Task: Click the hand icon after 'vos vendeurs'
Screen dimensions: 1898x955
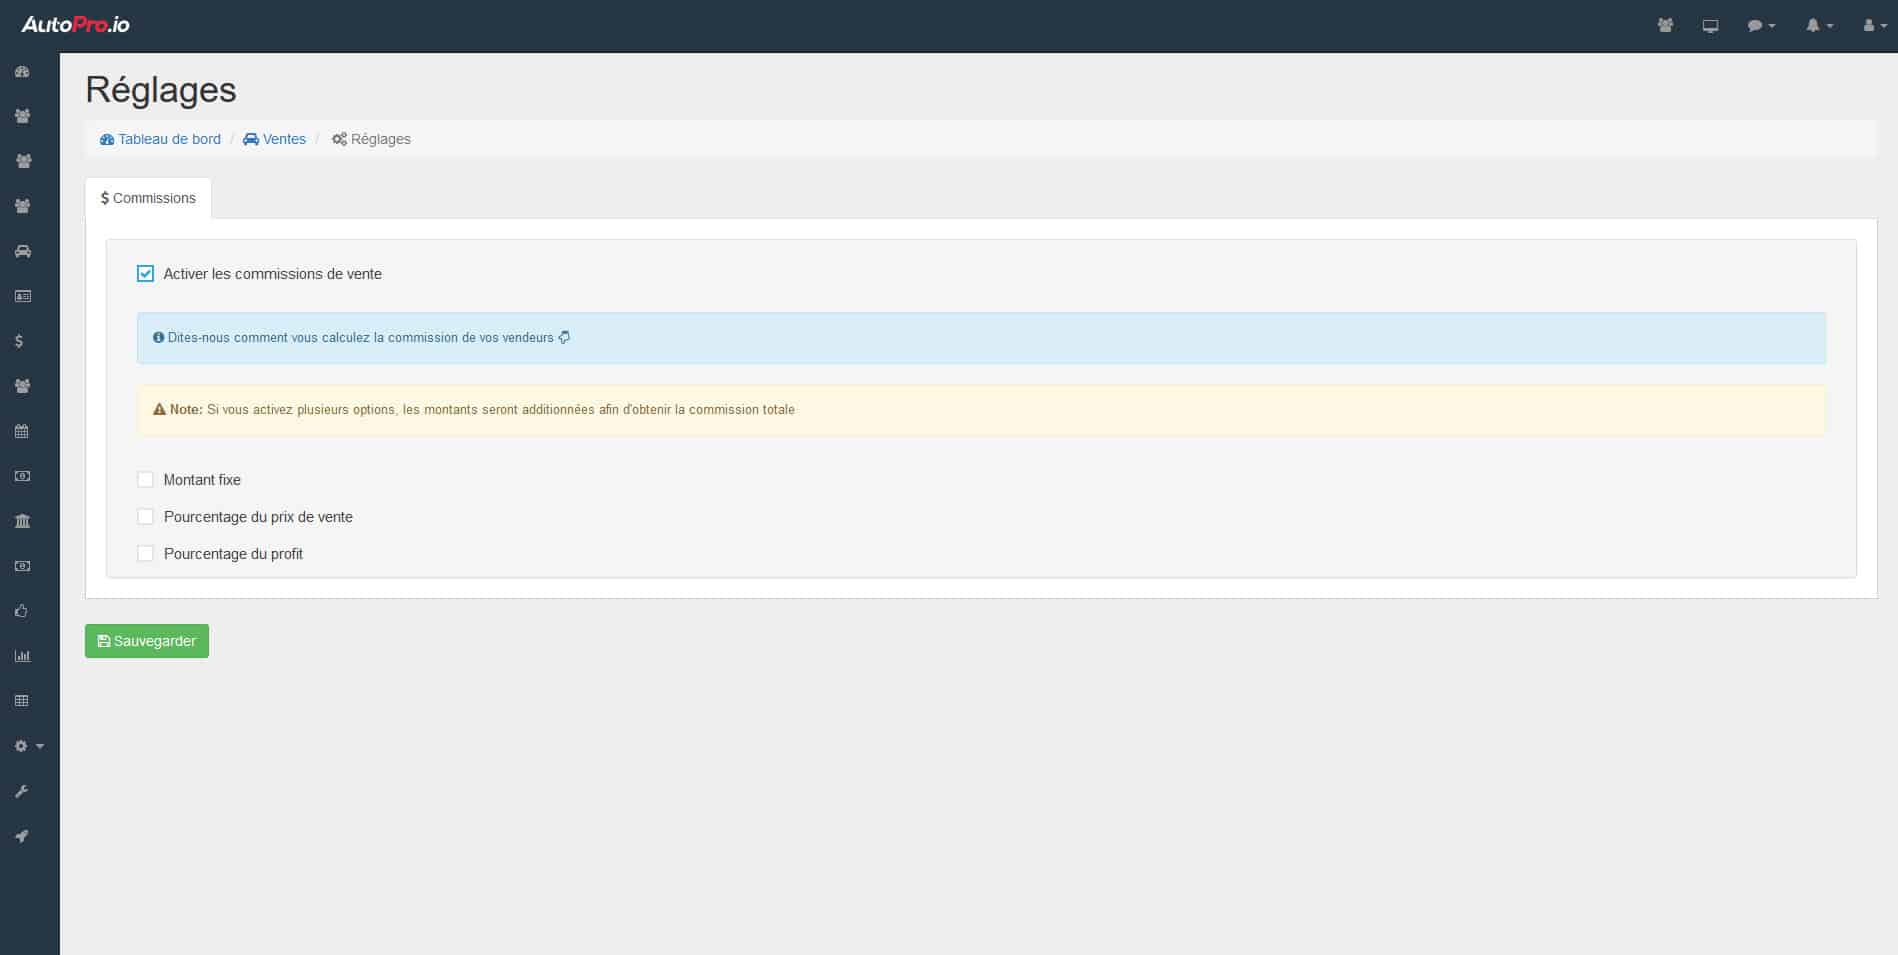Action: coord(565,338)
